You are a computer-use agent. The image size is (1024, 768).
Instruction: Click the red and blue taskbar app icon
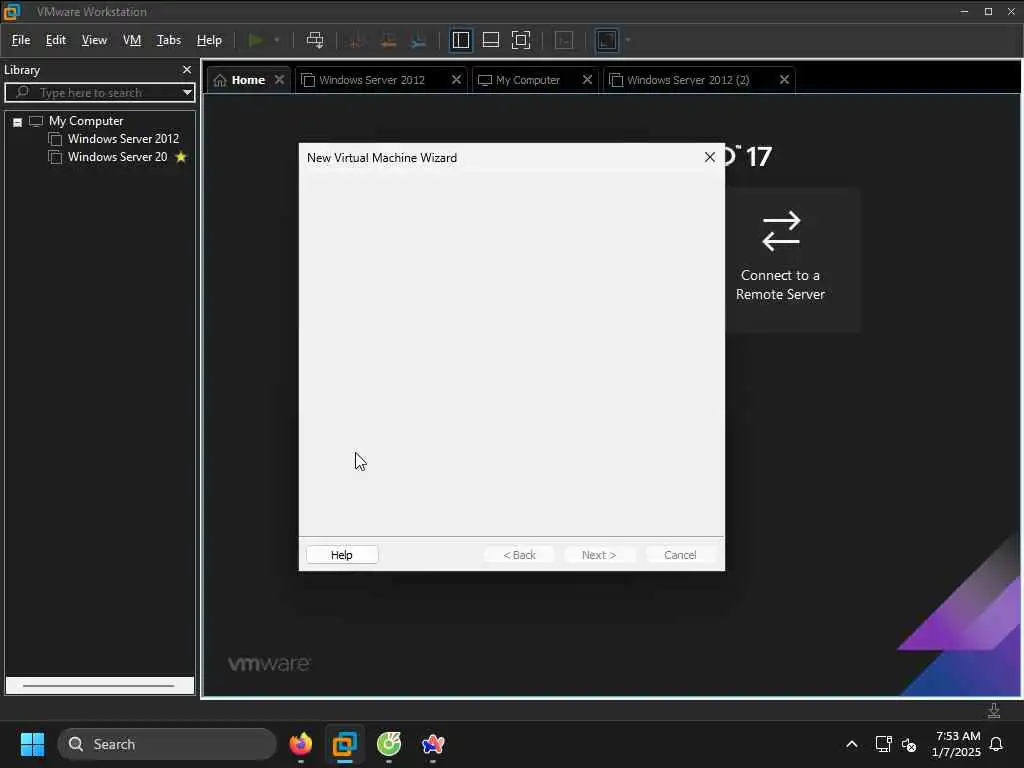click(x=433, y=744)
